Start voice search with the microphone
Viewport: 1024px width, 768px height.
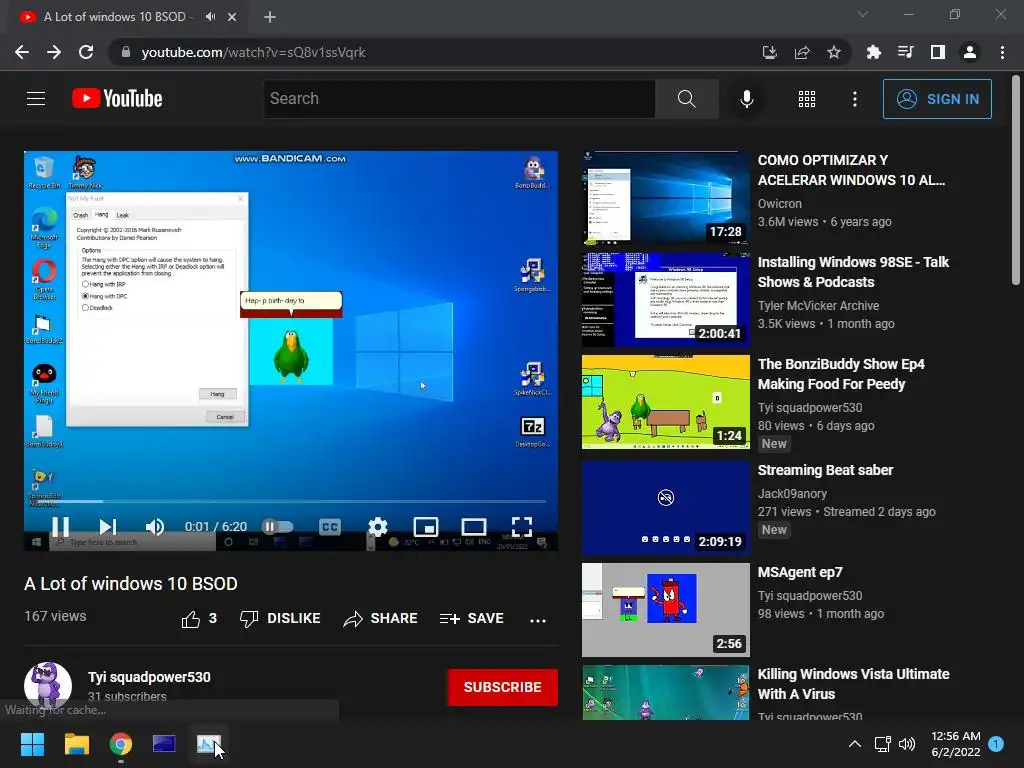(746, 99)
